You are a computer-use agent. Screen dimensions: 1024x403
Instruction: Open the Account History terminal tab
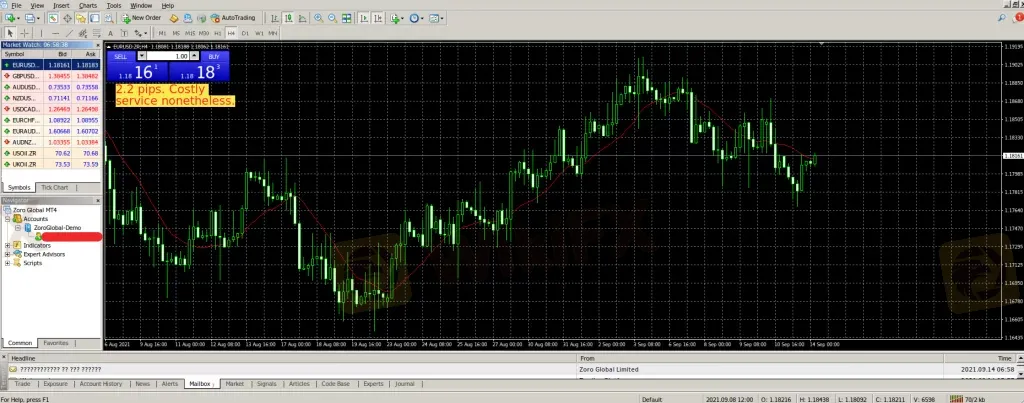(x=101, y=384)
